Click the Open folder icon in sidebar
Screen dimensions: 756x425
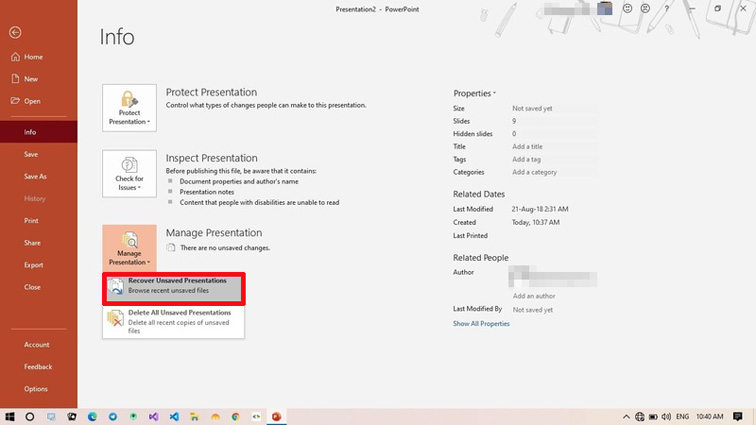point(15,101)
